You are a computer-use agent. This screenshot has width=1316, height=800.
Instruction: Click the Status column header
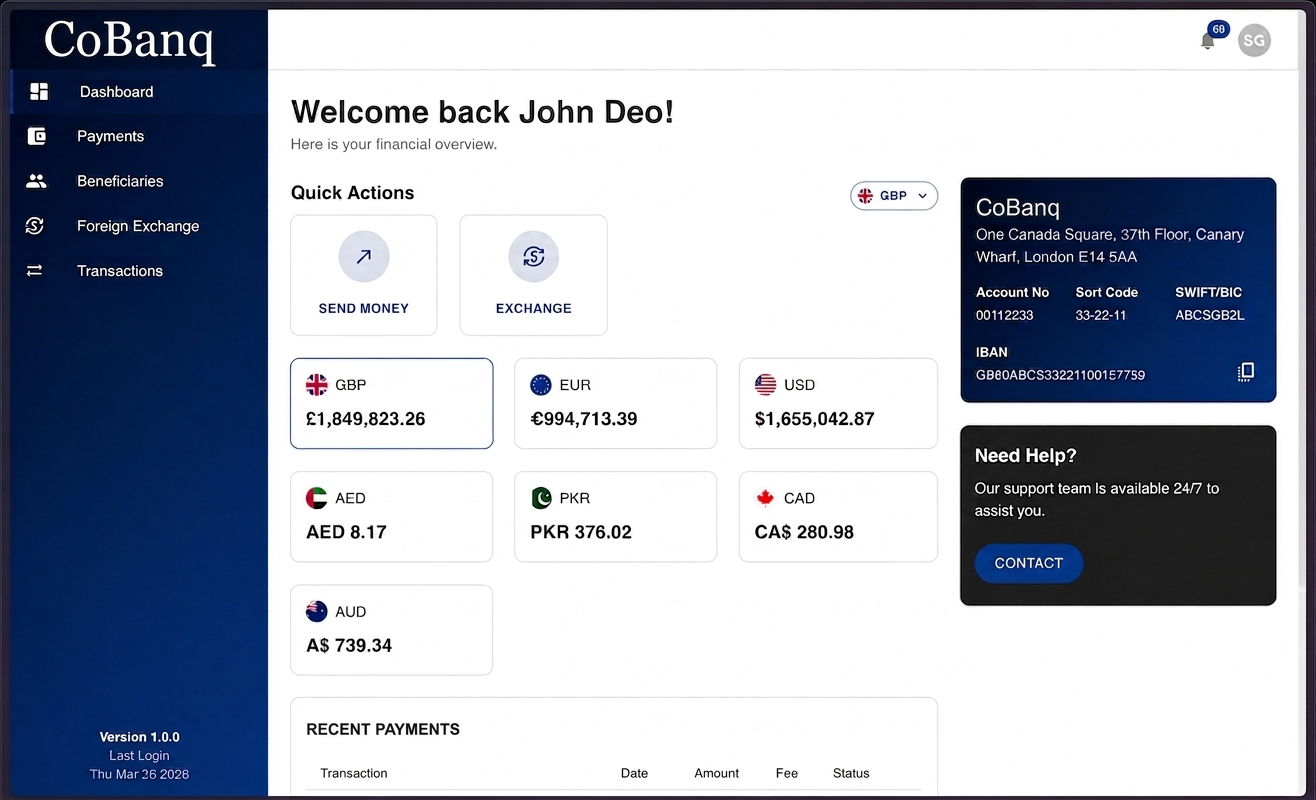tap(851, 773)
